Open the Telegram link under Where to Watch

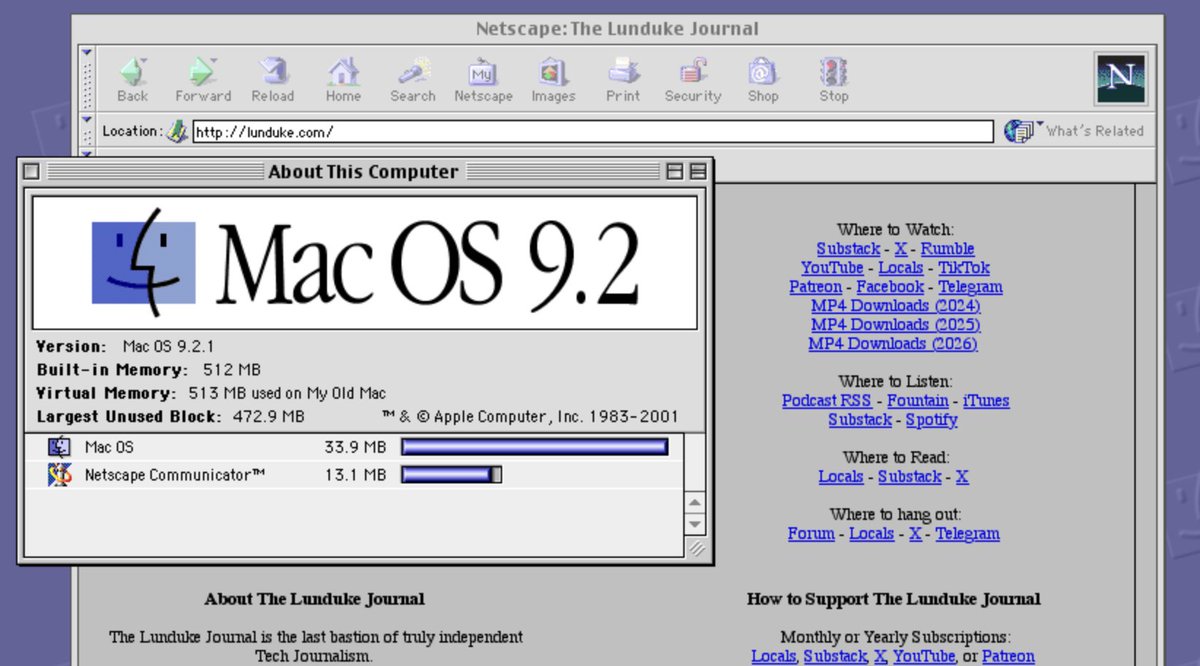[970, 287]
